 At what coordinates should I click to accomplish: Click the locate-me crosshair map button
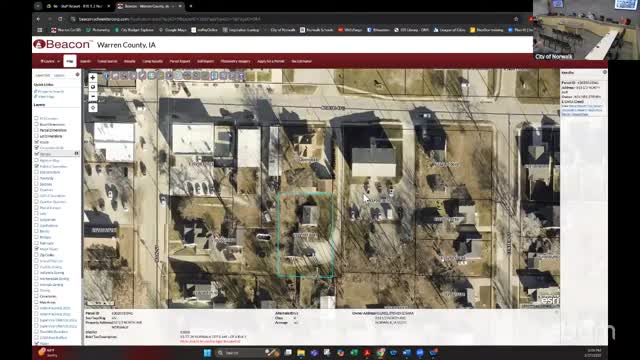click(93, 108)
